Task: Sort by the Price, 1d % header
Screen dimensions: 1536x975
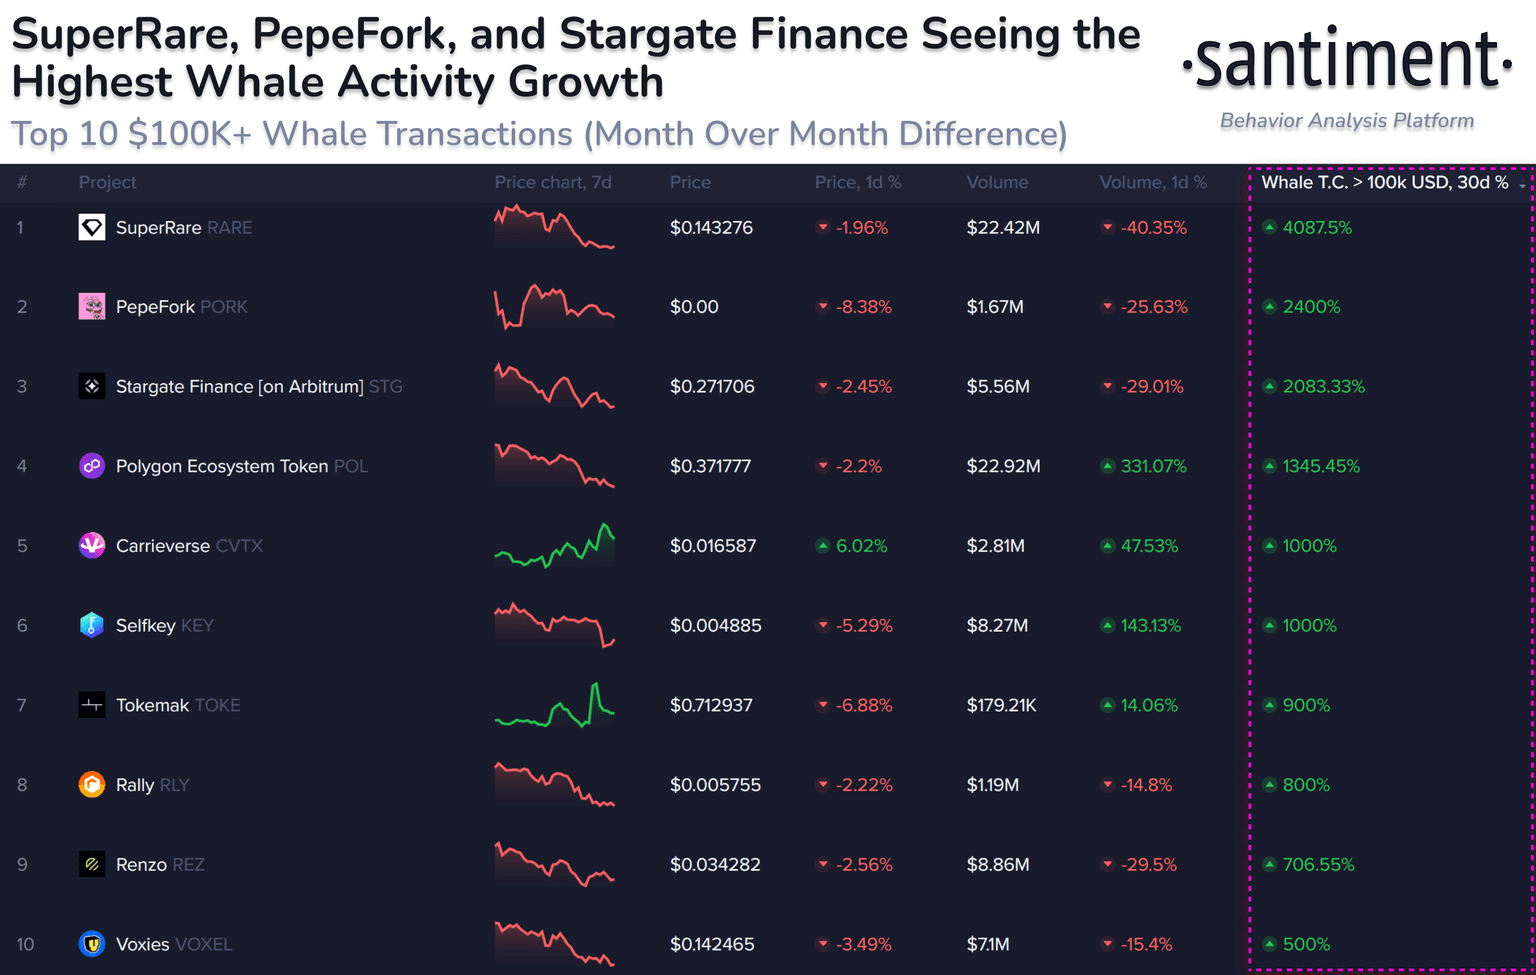Action: 857,182
